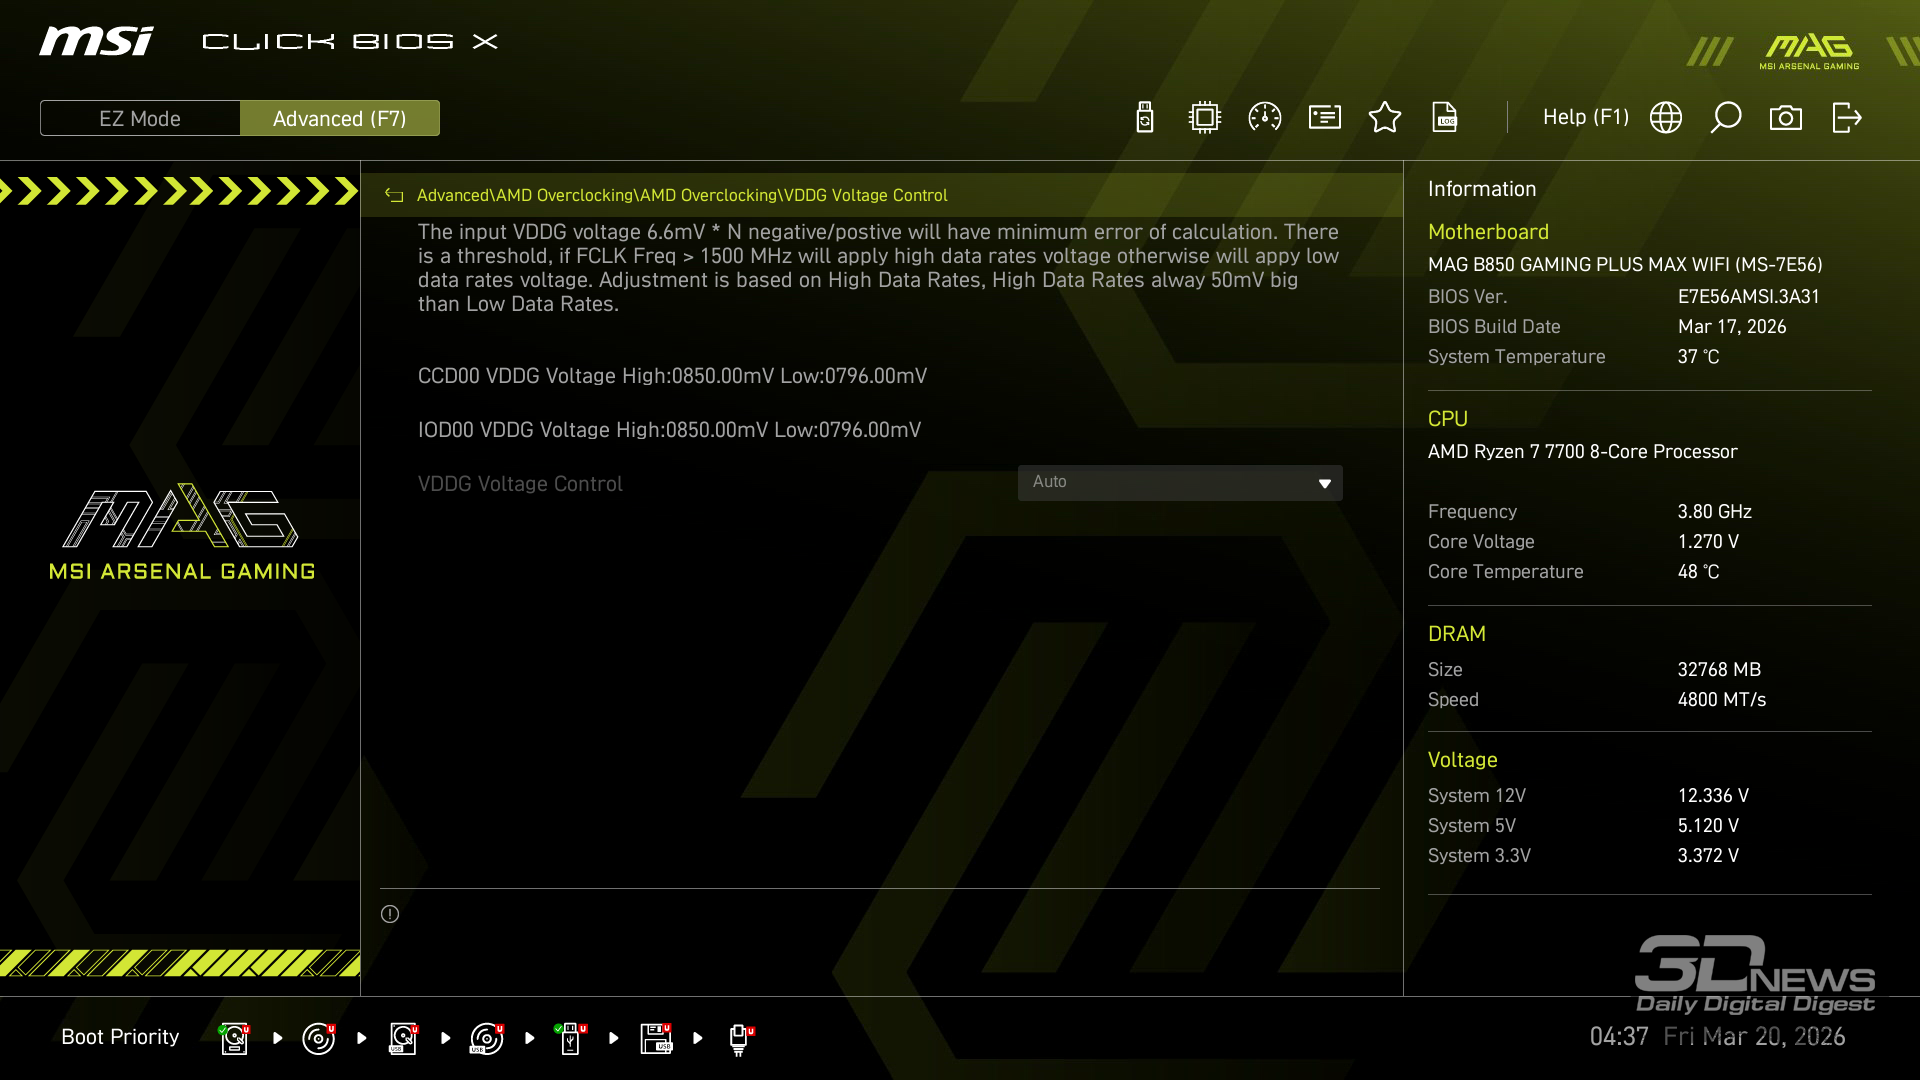The width and height of the screenshot is (1920, 1080).
Task: Take screenshot with camera icon
Action: tap(1786, 118)
